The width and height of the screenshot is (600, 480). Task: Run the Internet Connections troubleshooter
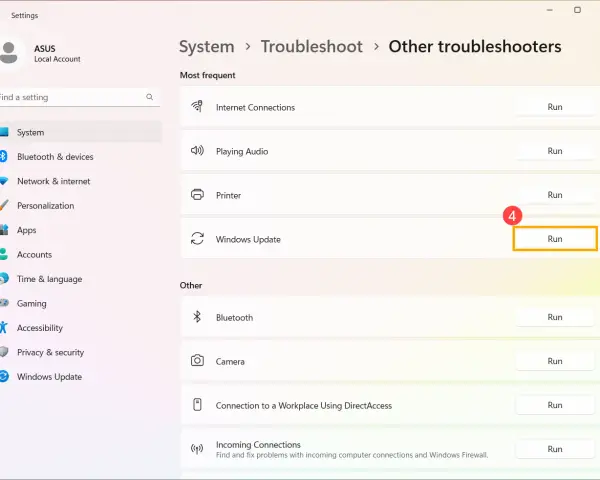coord(554,107)
